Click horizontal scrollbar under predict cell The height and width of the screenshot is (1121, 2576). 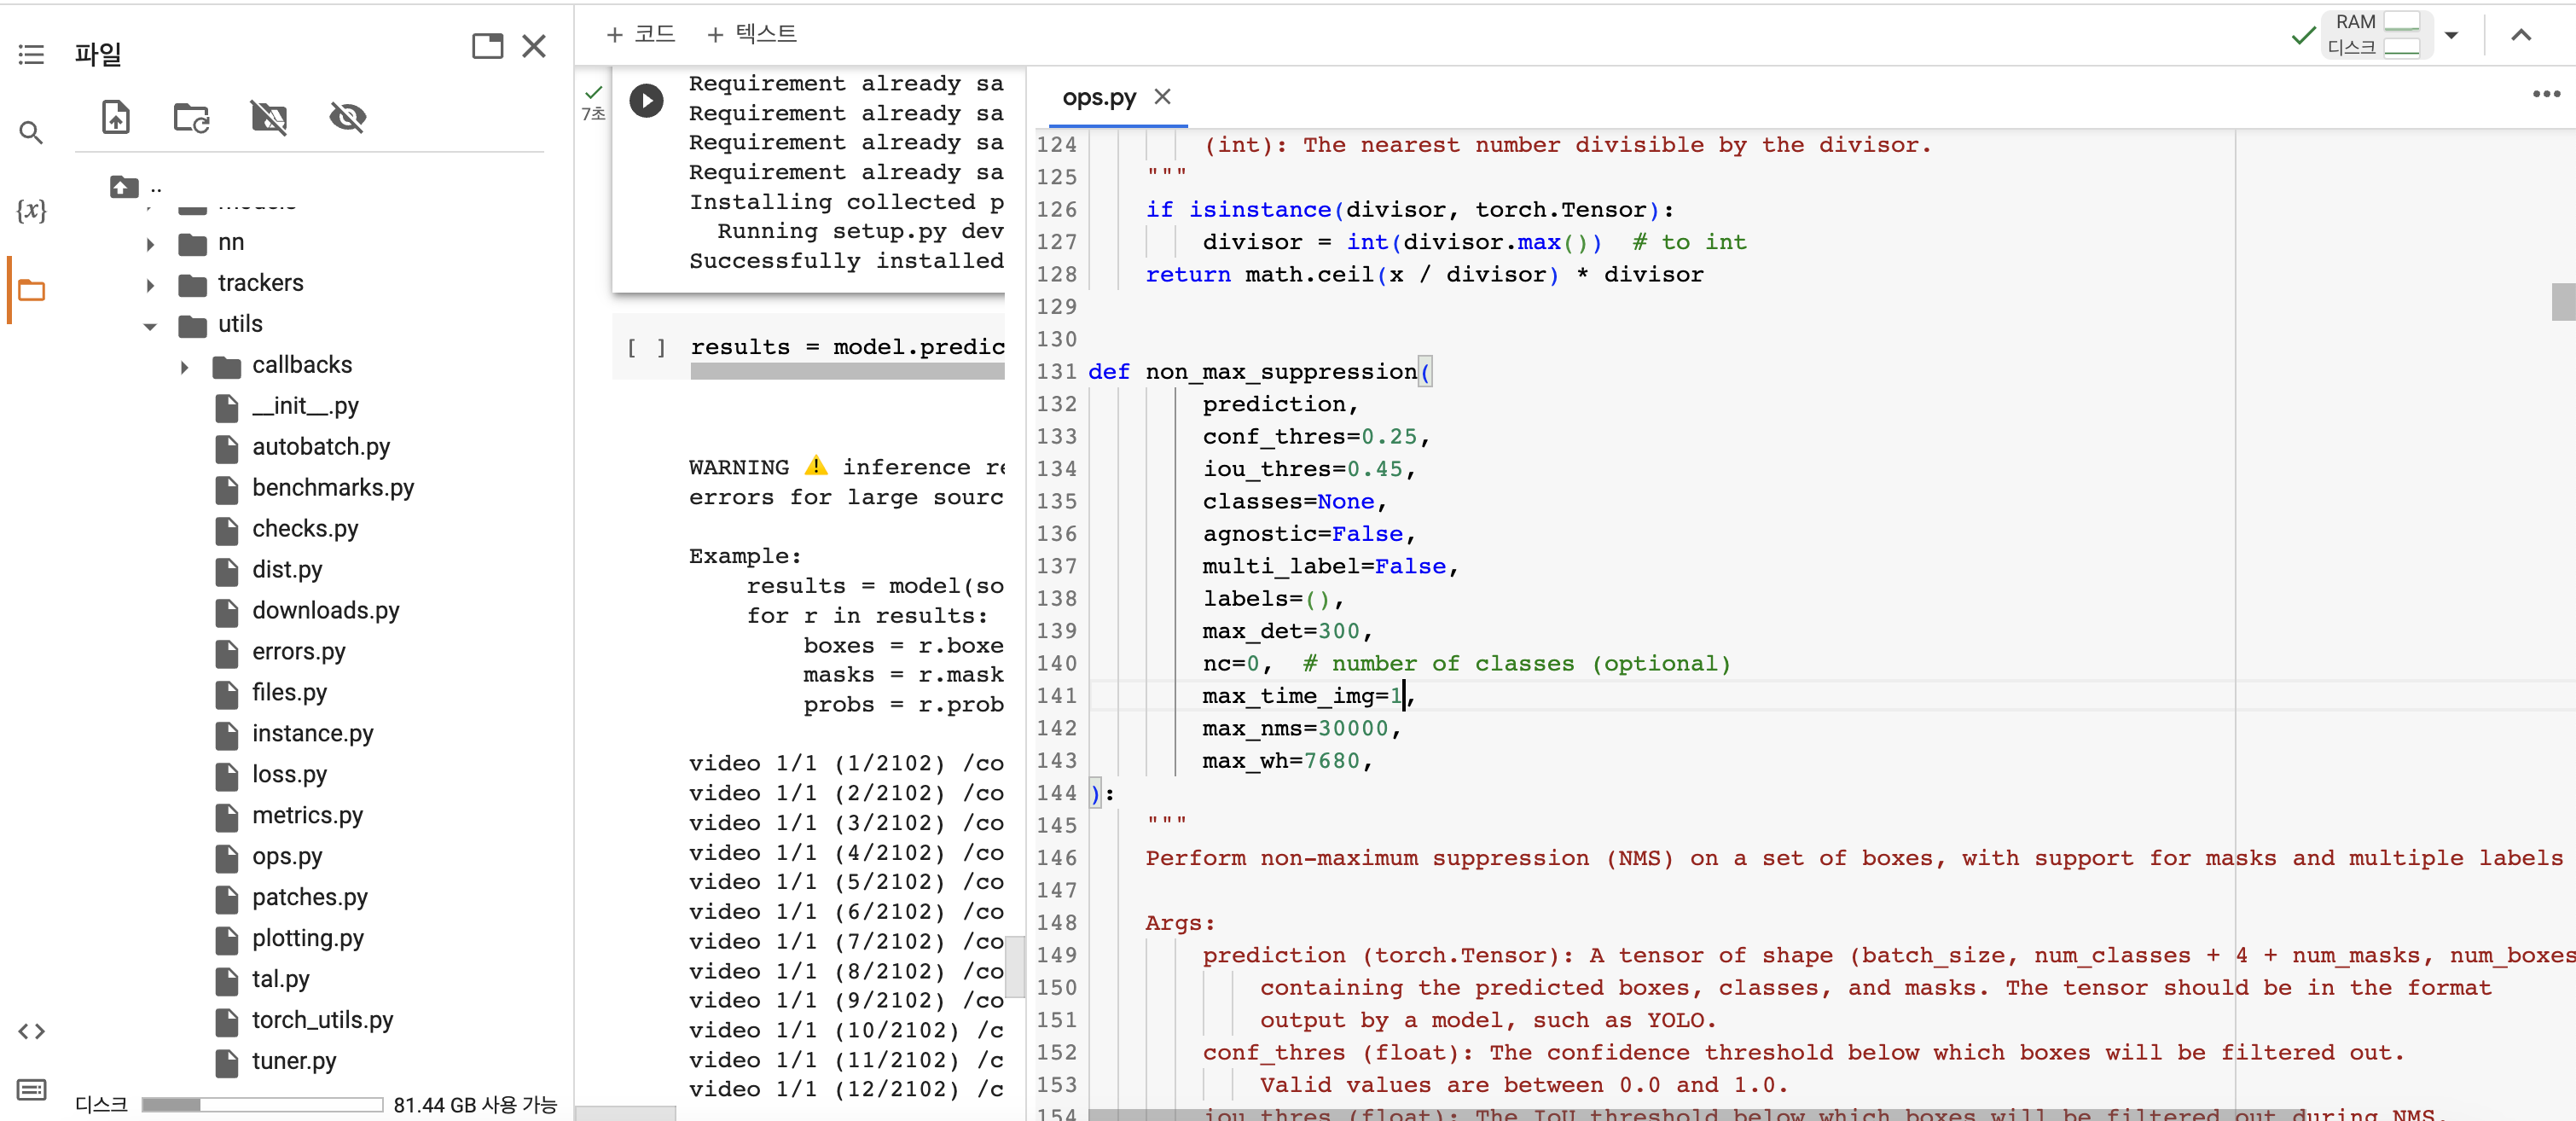tap(846, 372)
